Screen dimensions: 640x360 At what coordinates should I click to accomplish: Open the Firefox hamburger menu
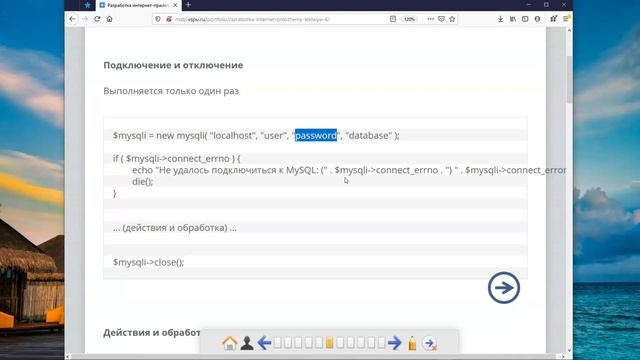566,19
